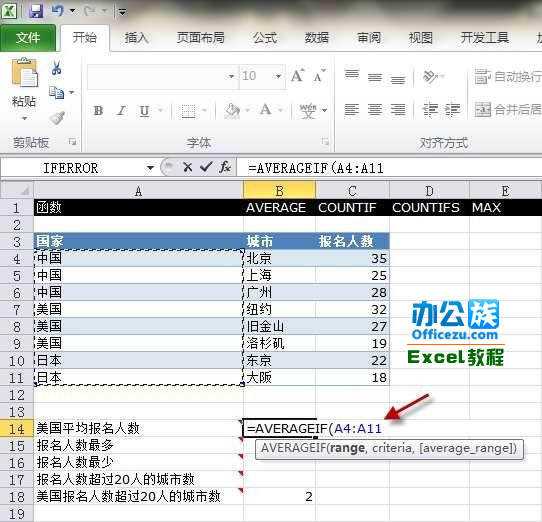
Task: Select row 18 header
Action: pos(17,497)
